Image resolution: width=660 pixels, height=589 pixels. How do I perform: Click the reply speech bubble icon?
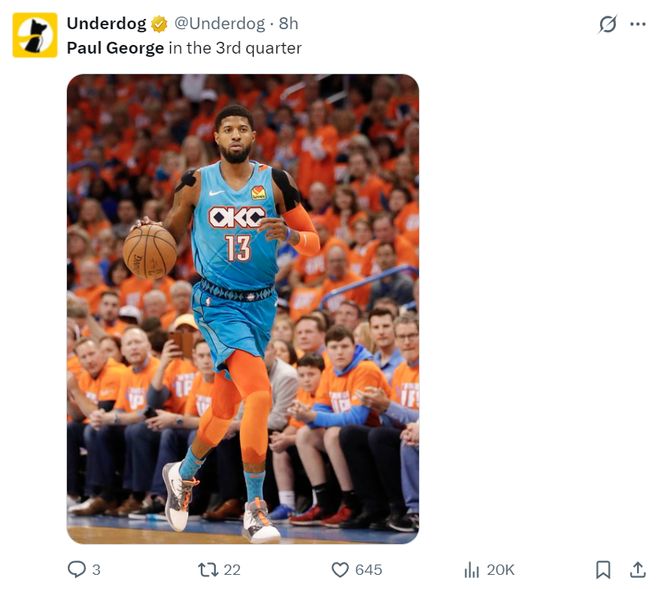[76, 569]
